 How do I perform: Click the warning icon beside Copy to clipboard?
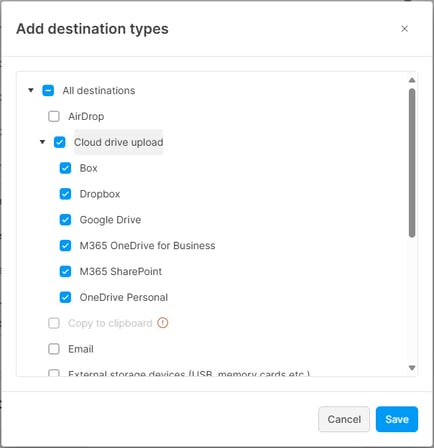click(x=163, y=323)
